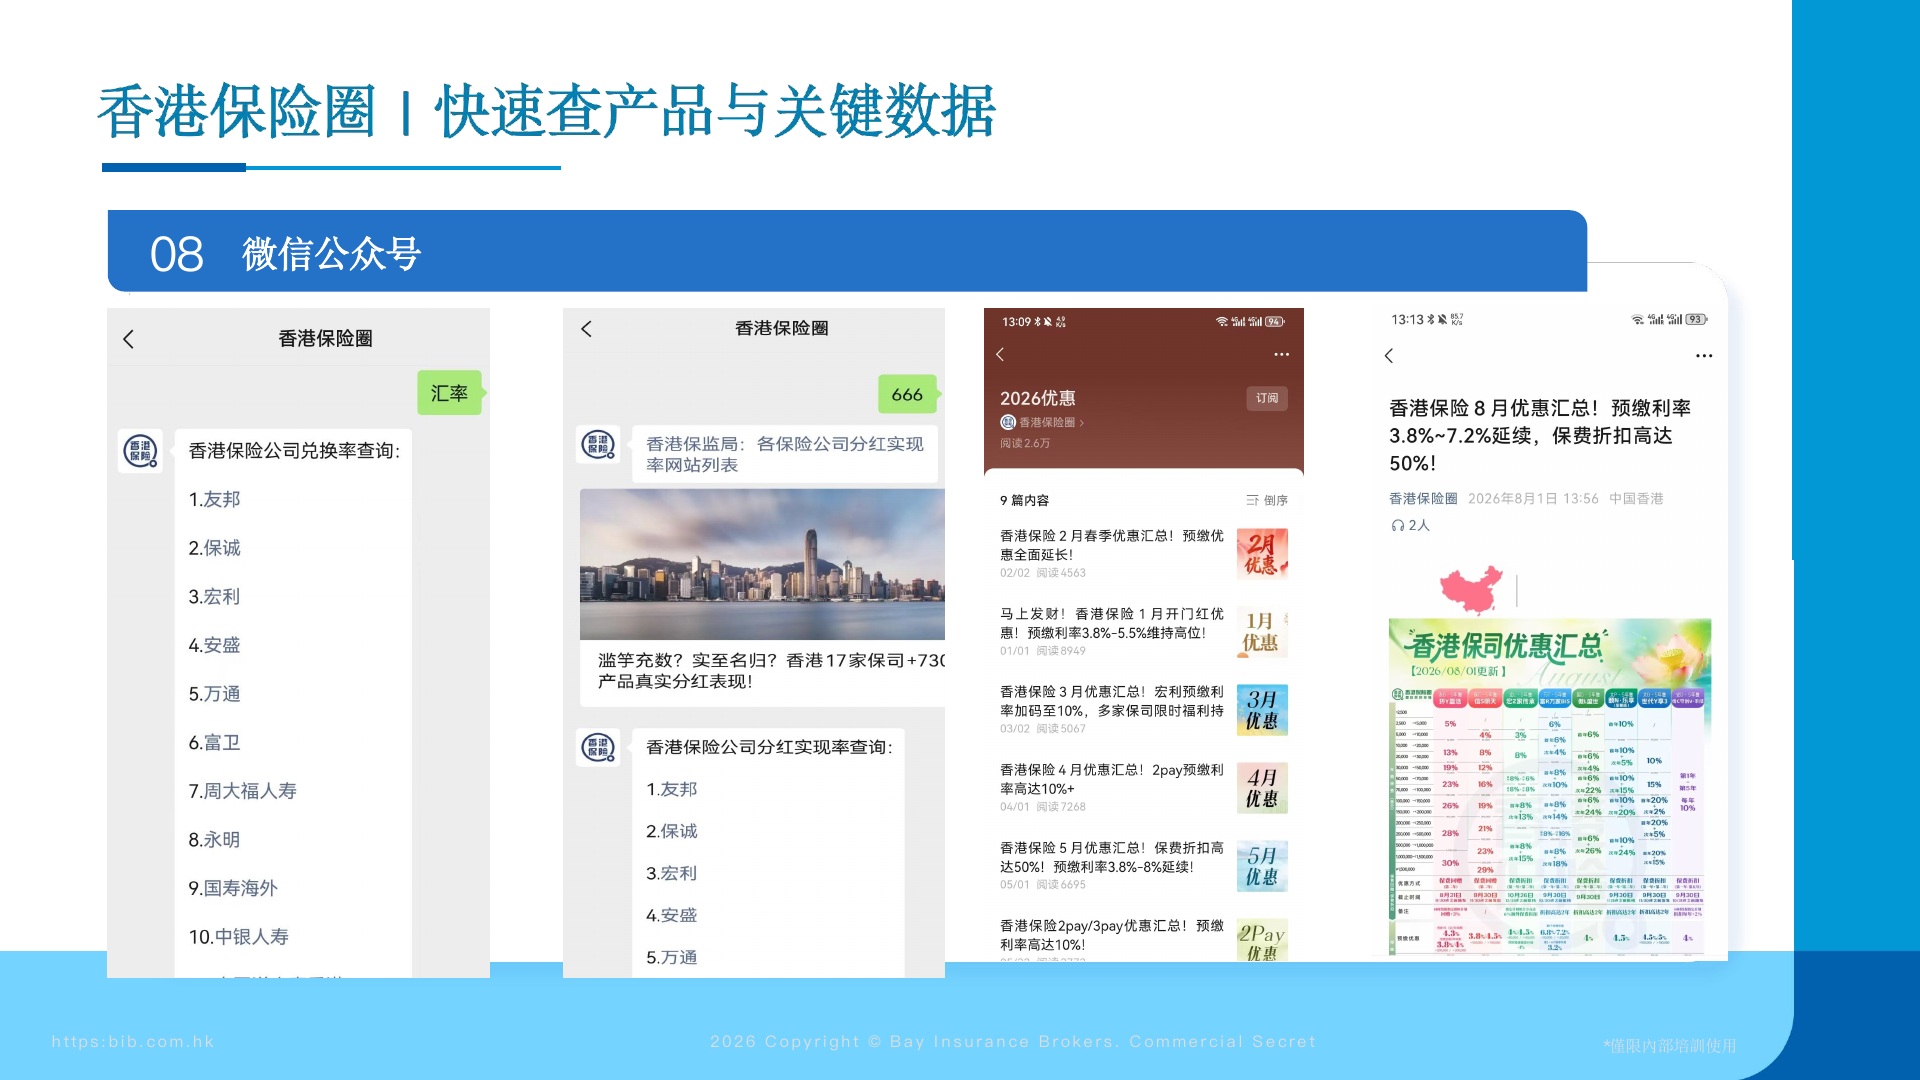Tap the green 666 message bubble

[x=907, y=394]
